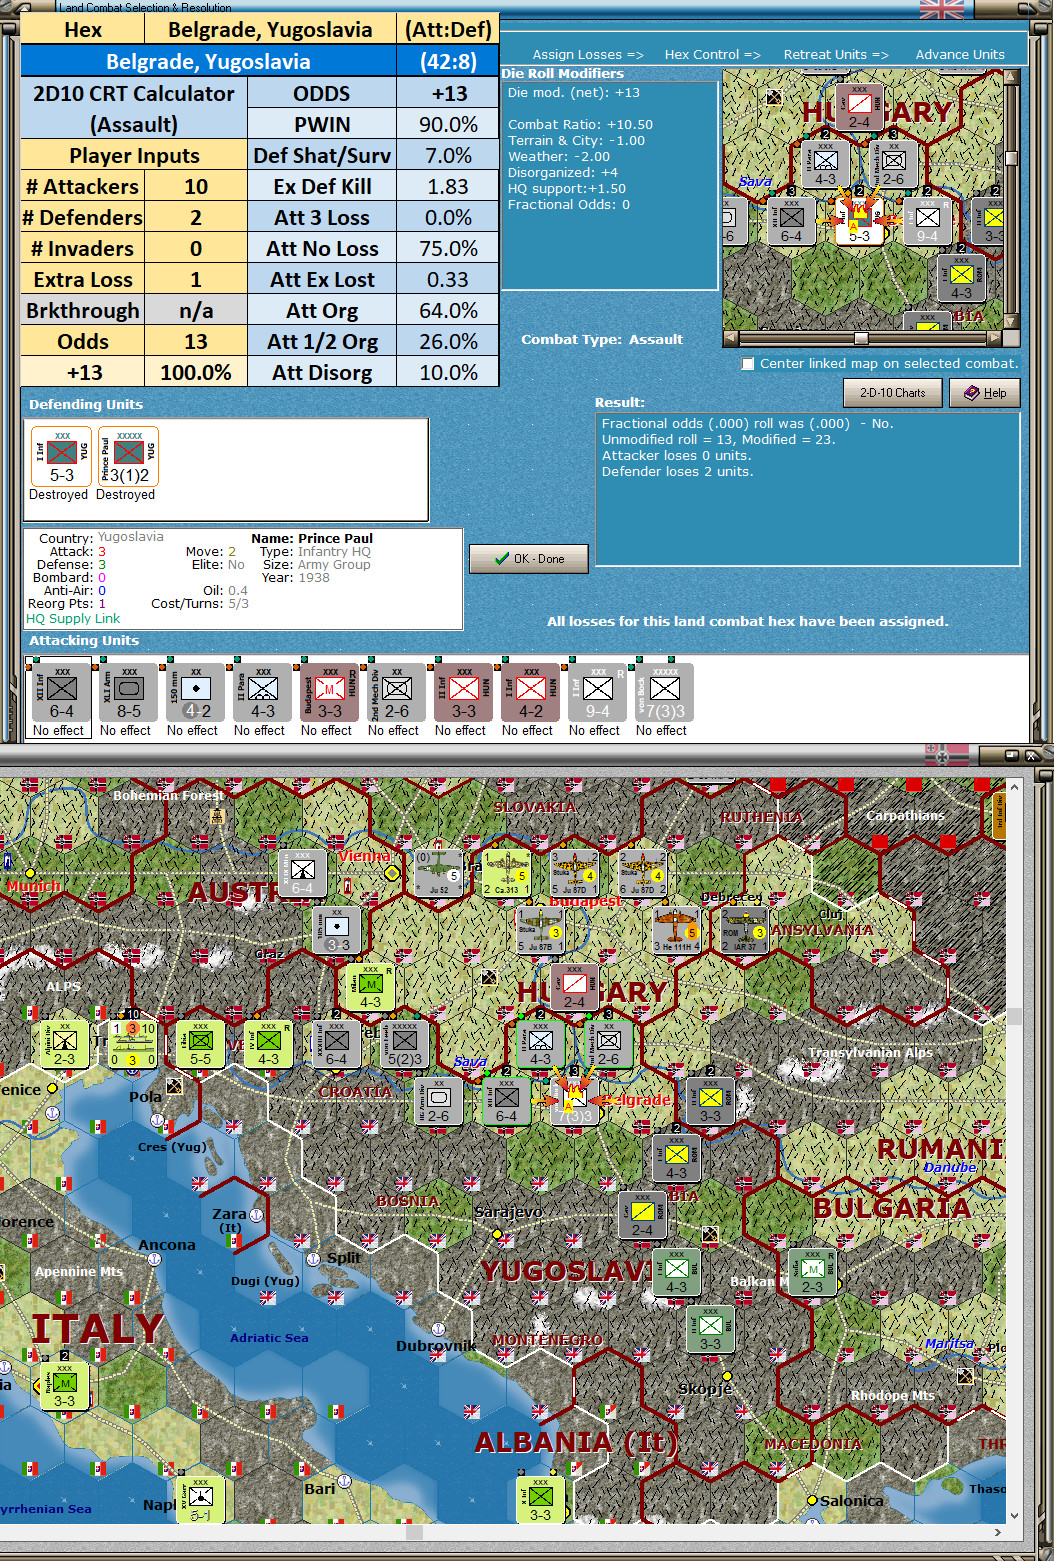The width and height of the screenshot is (1054, 1561).
Task: Click the XVIII Mtn 6-4 unit near Vienna
Action: coord(303,873)
